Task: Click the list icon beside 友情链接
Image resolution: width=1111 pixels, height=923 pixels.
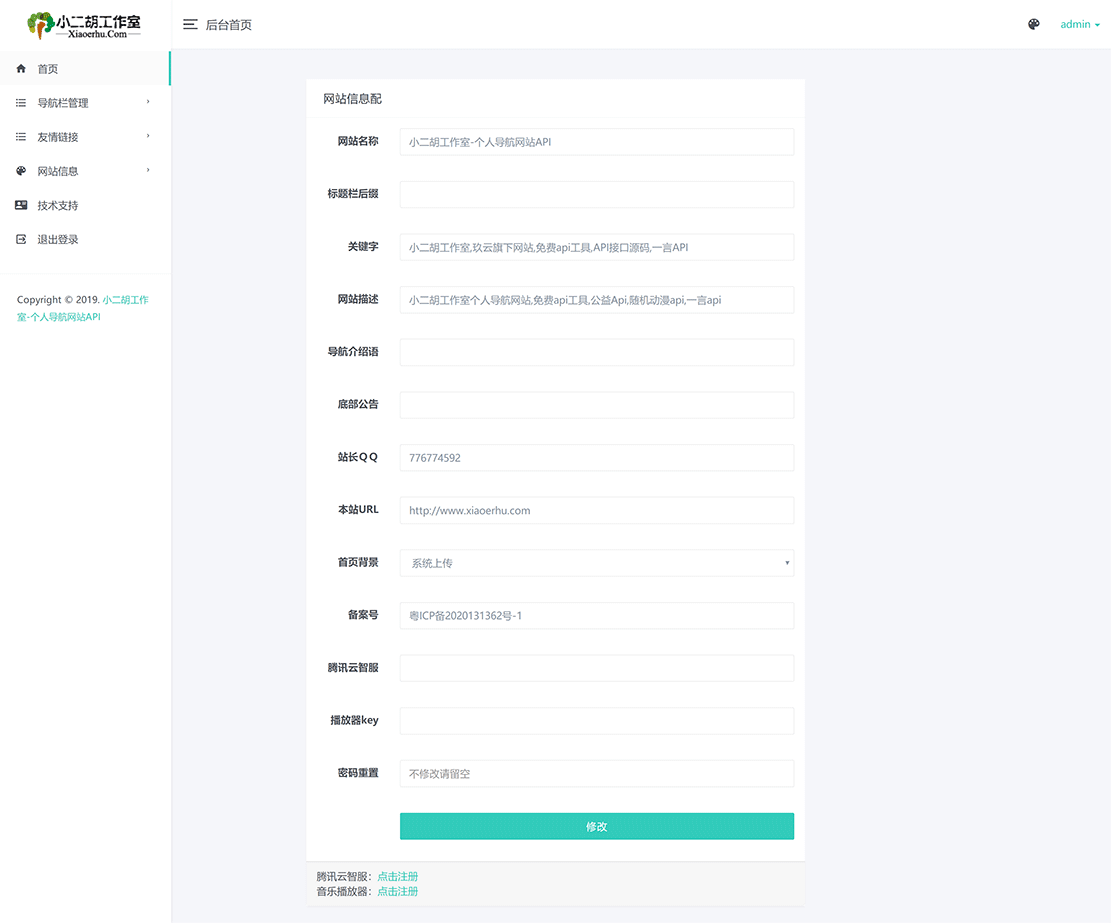Action: tap(21, 137)
